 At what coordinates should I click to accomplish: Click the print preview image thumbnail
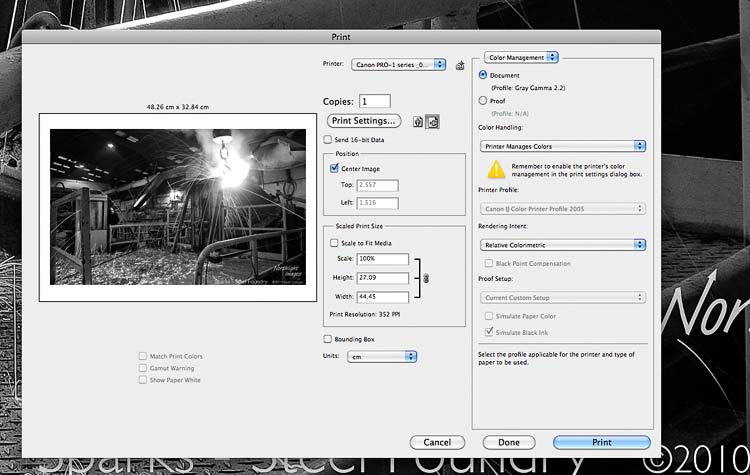(x=178, y=207)
